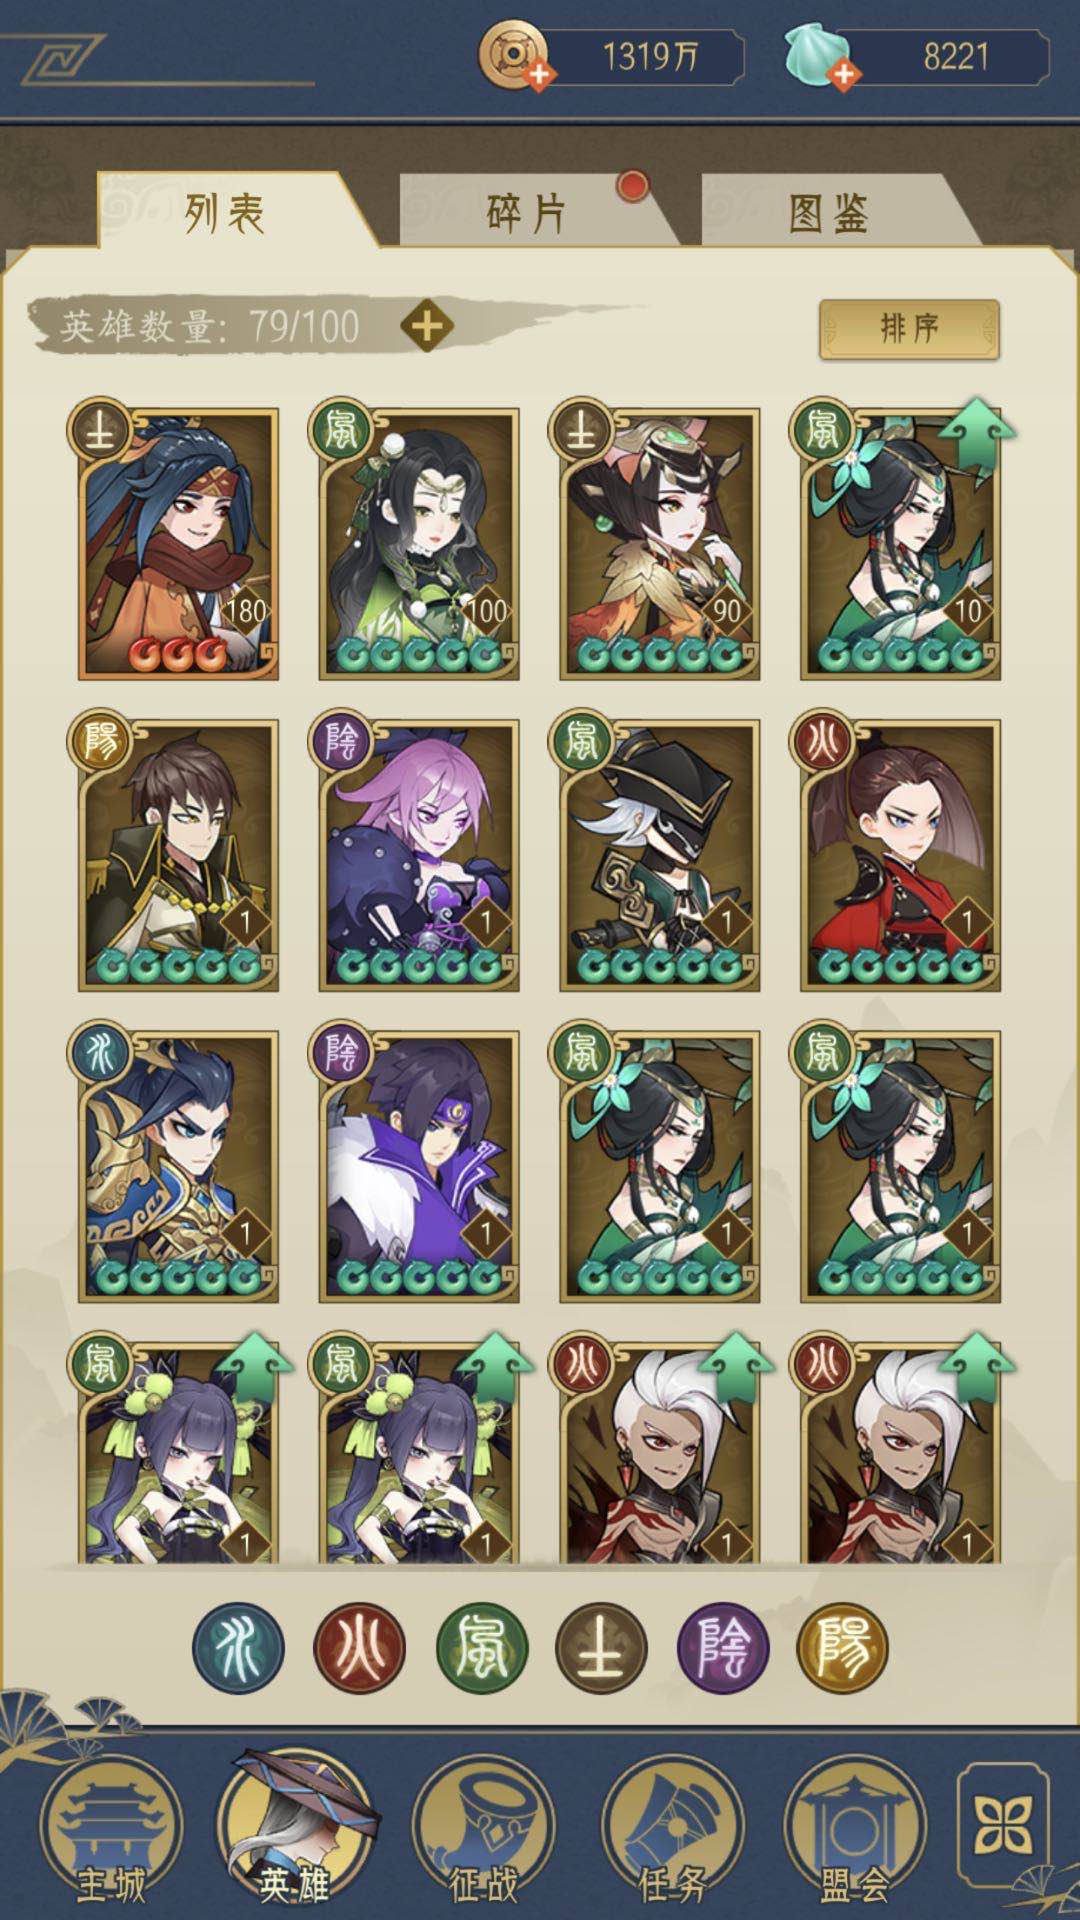Viewport: 1080px width, 1920px height.
Task: Add more jade shell currency
Action: pos(844,74)
